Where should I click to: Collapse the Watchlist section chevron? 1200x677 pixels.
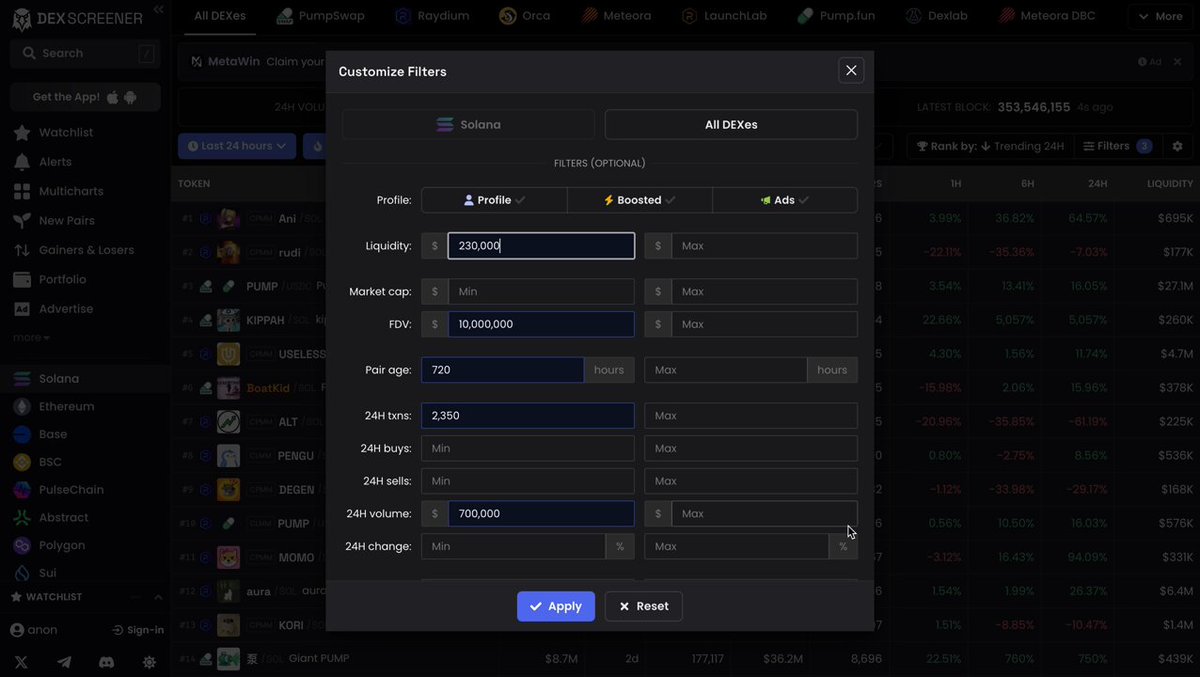coord(158,597)
